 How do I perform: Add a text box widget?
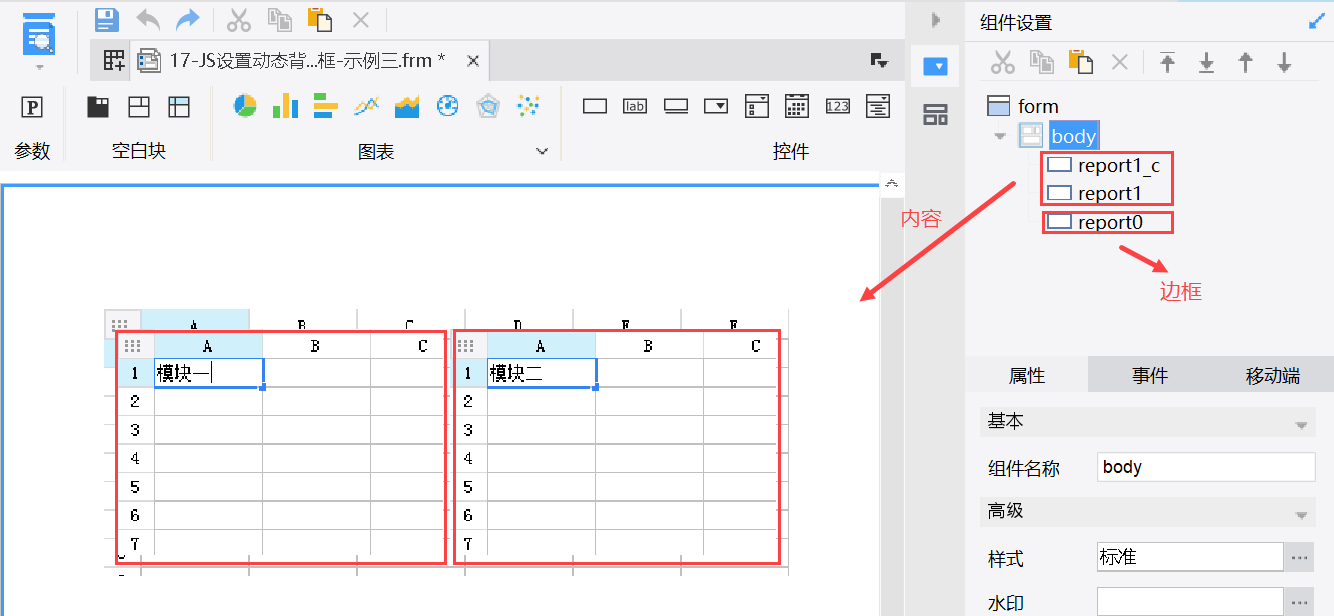pos(595,106)
